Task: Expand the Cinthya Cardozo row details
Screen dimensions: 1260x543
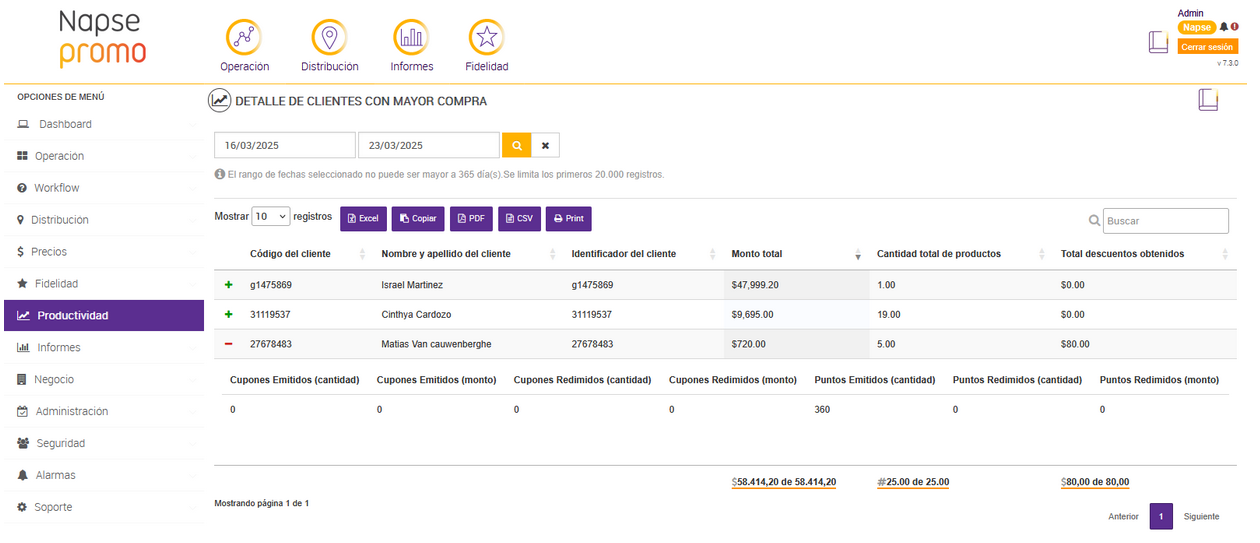Action: [229, 314]
